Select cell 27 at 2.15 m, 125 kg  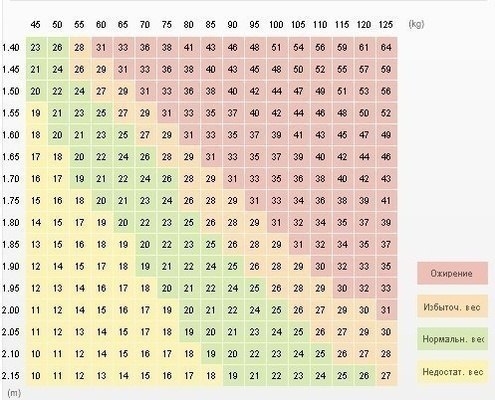tap(386, 376)
